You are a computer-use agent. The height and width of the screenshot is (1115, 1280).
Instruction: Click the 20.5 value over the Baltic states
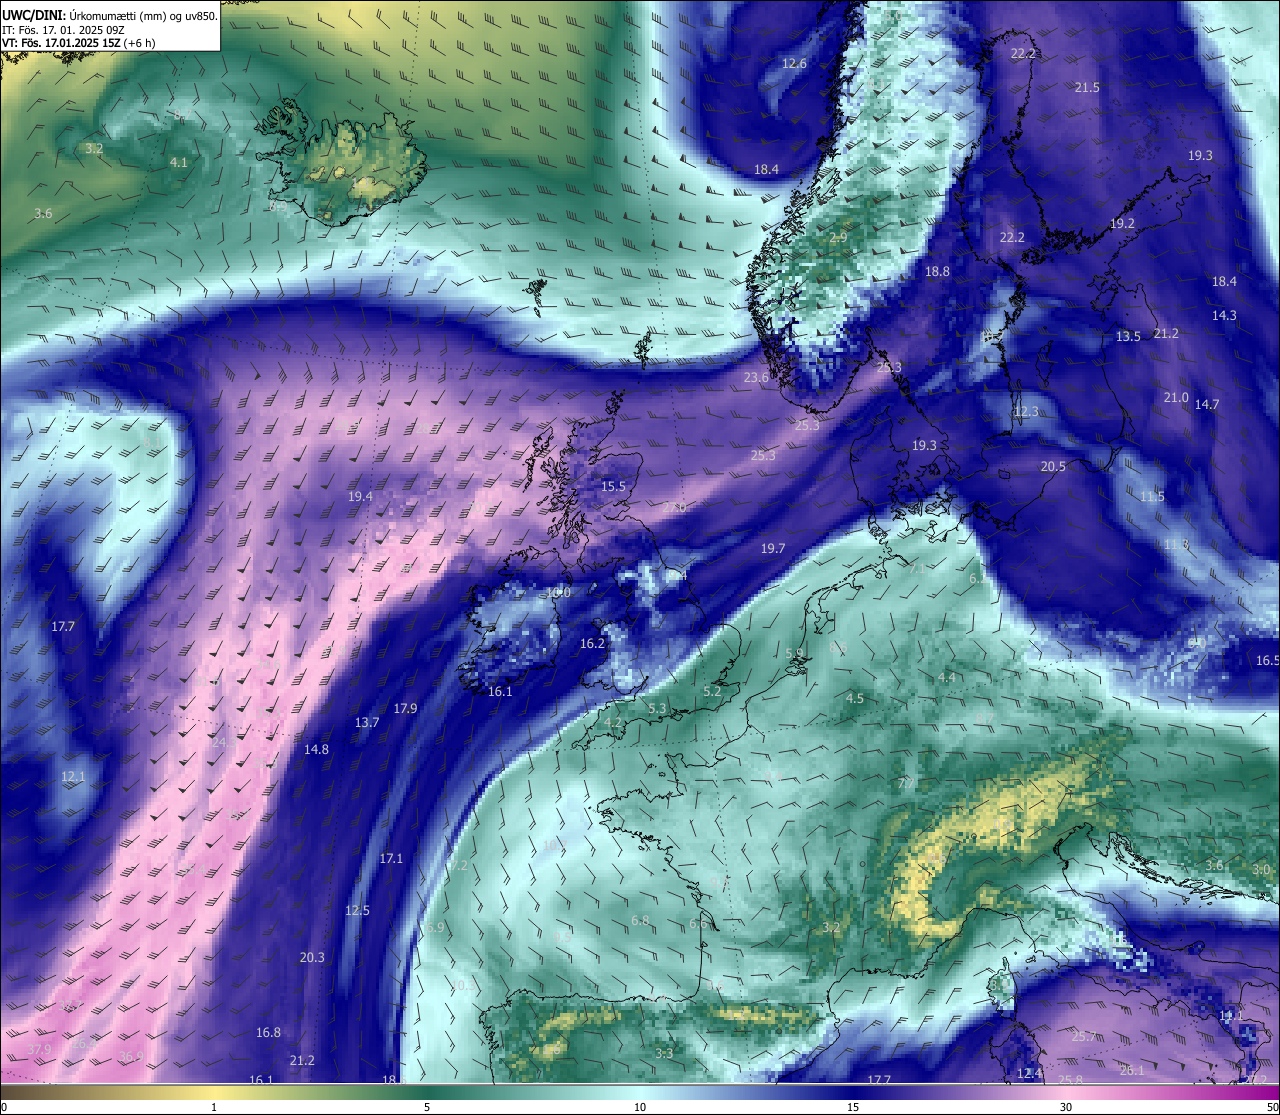1053,466
